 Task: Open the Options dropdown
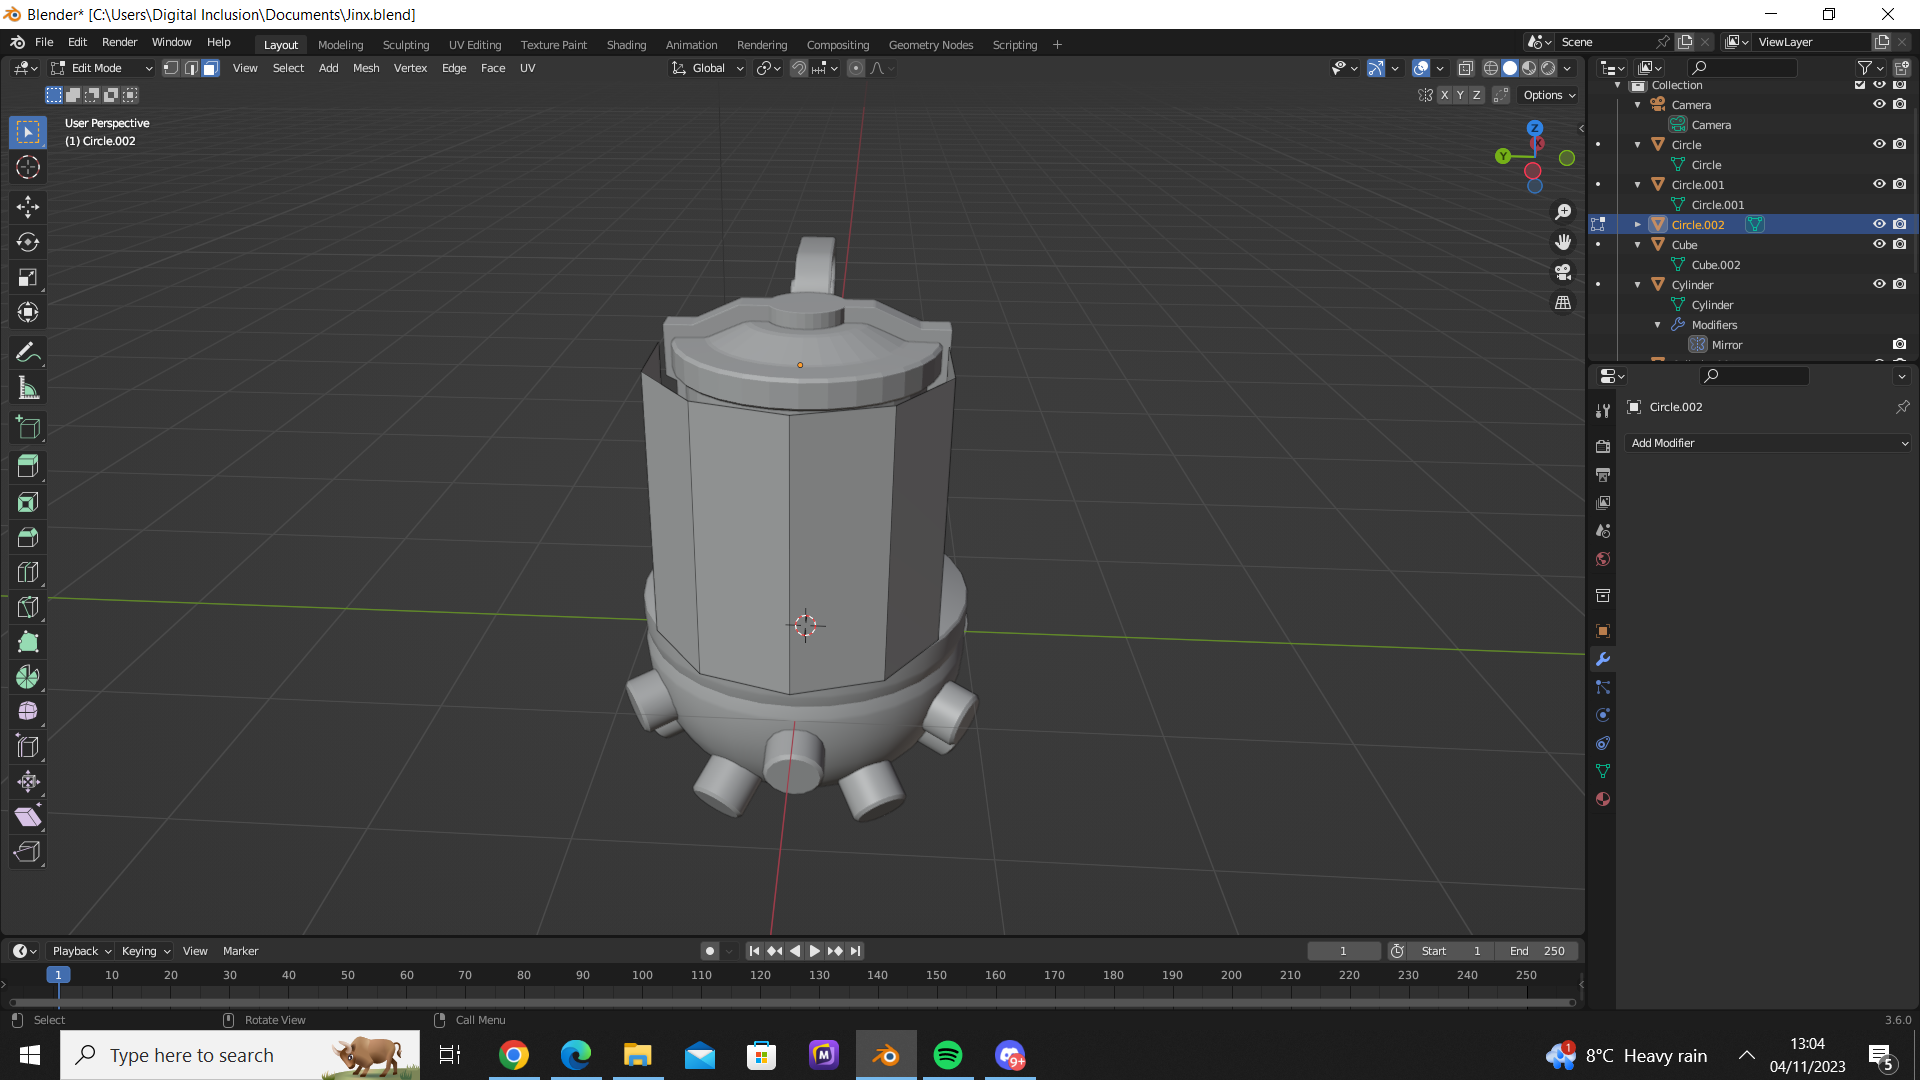click(1549, 95)
